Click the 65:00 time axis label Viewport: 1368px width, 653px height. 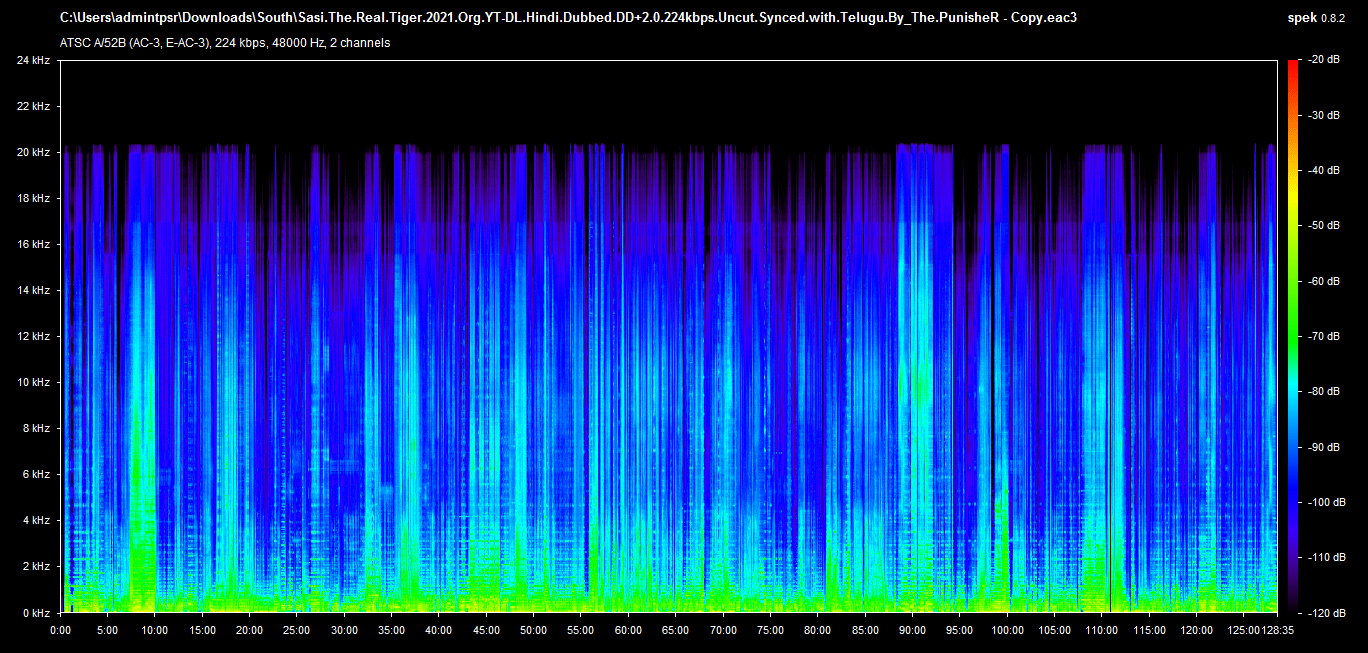pyautogui.click(x=676, y=631)
